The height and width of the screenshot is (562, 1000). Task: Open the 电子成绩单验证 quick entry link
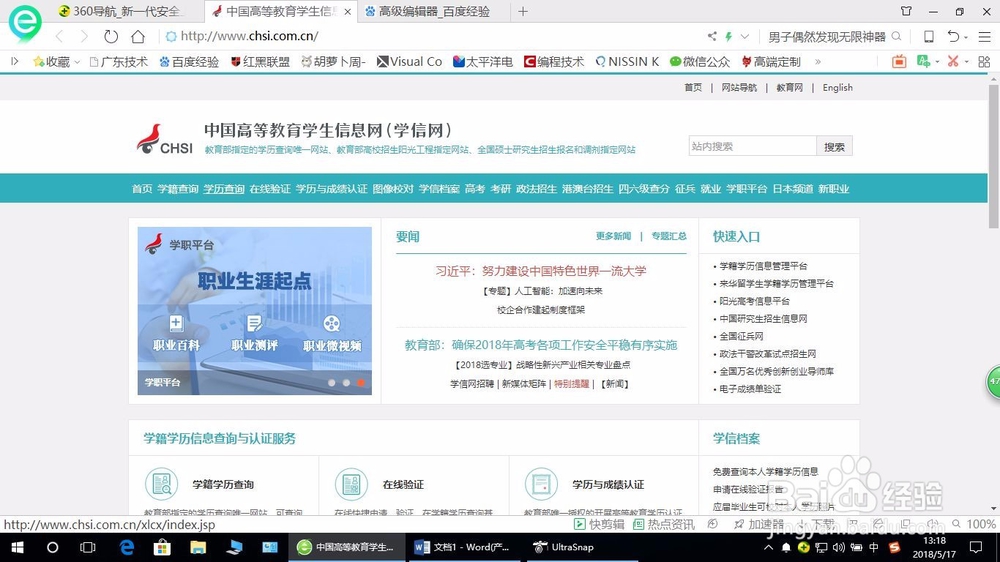750,388
